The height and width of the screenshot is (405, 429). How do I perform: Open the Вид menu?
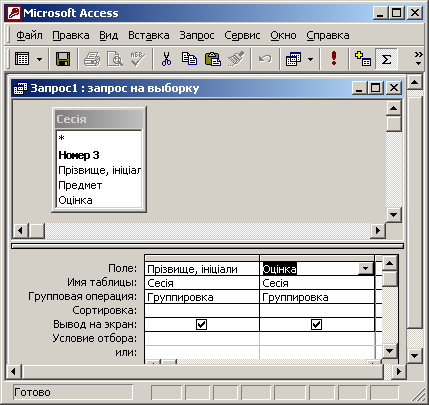point(109,35)
